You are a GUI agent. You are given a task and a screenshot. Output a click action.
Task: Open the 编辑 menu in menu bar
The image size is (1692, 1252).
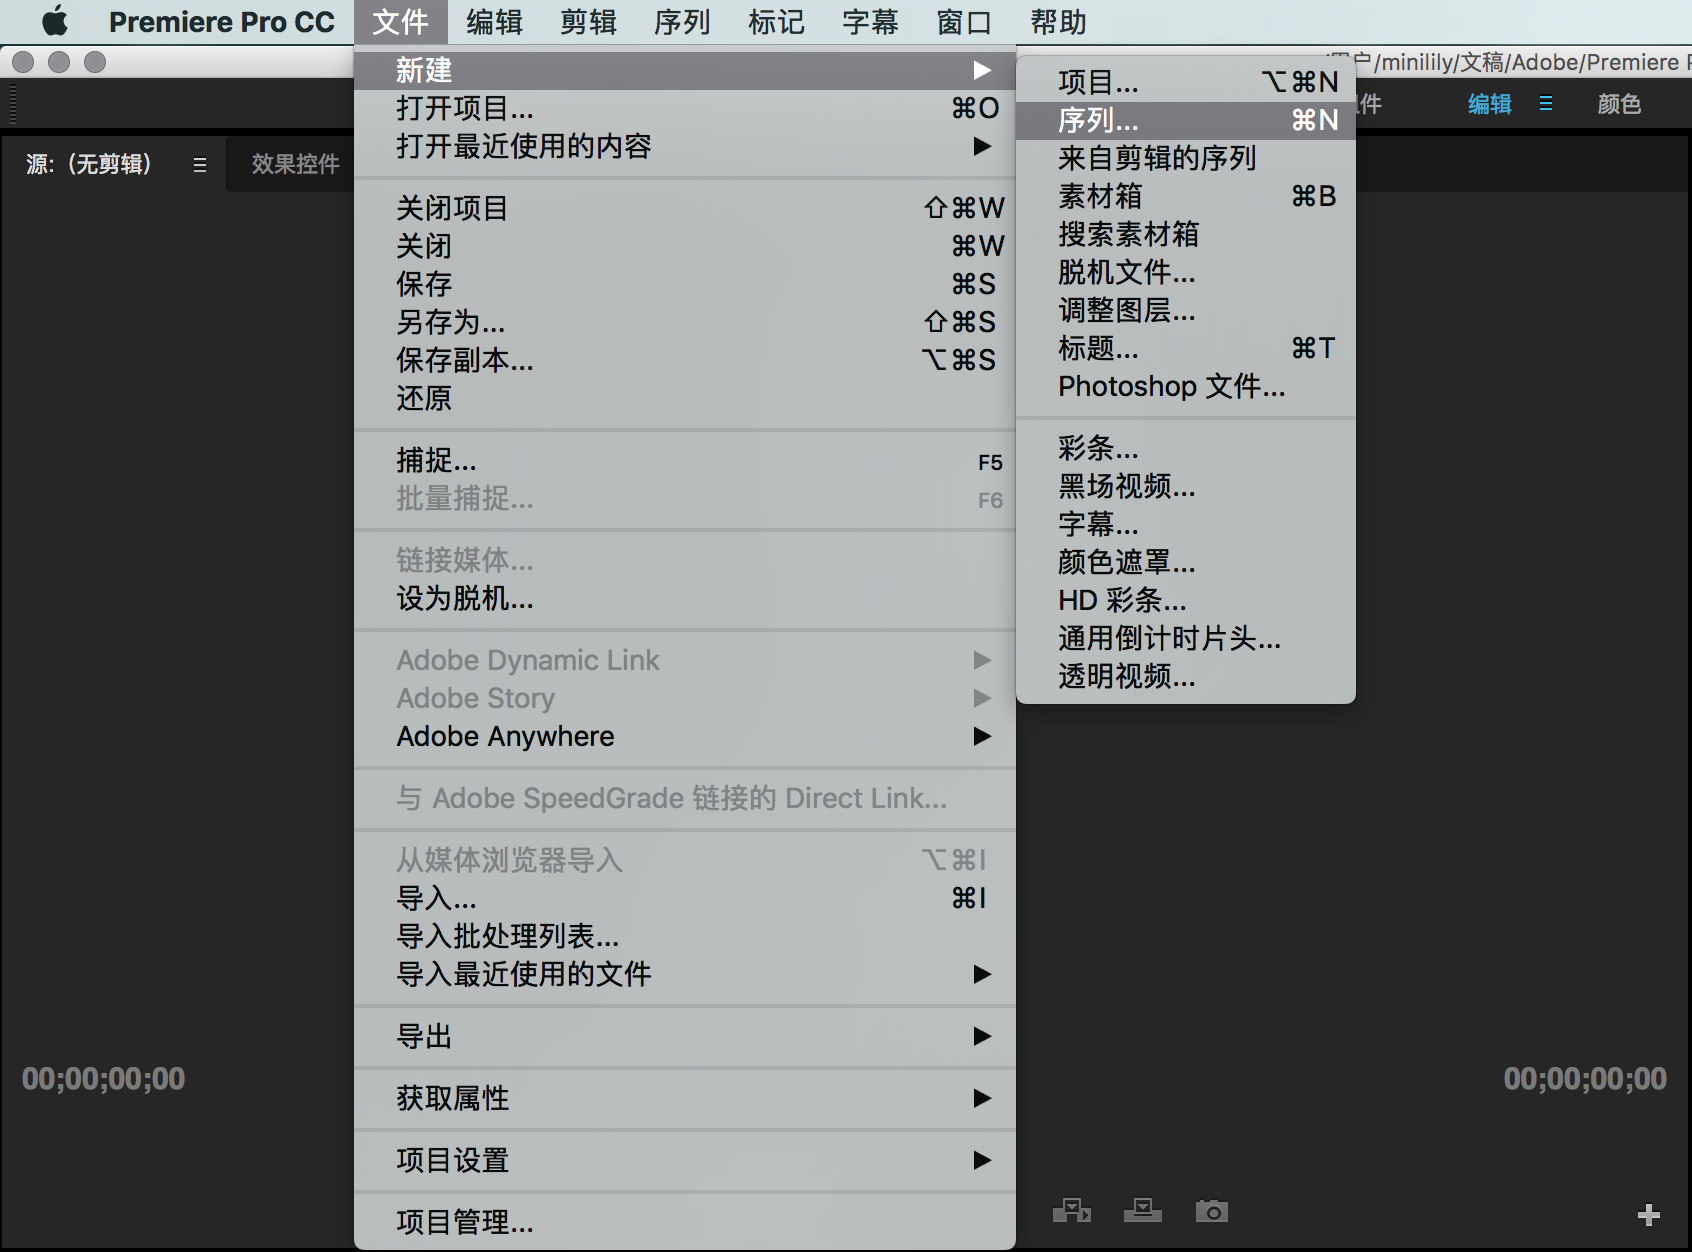(x=494, y=21)
